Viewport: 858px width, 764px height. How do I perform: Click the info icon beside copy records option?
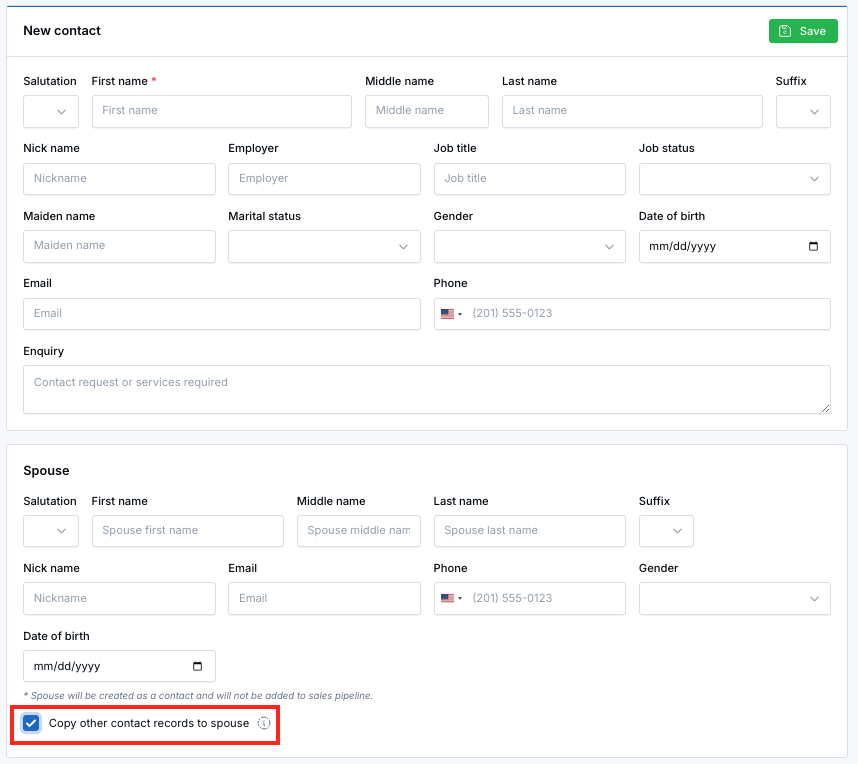coord(264,723)
